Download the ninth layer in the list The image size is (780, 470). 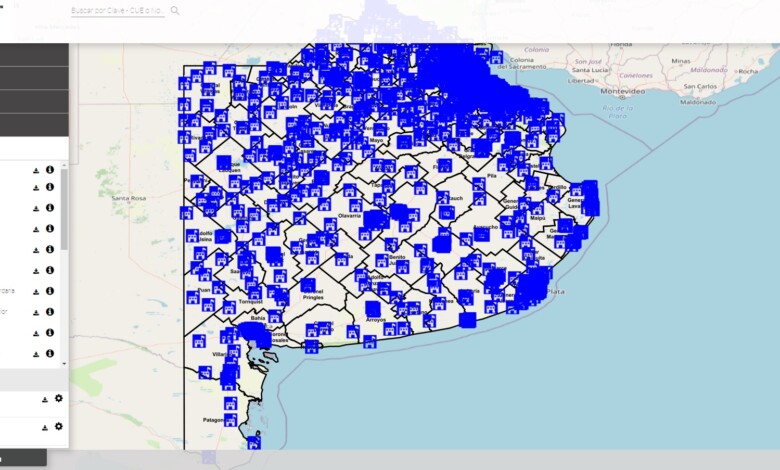pos(36,334)
